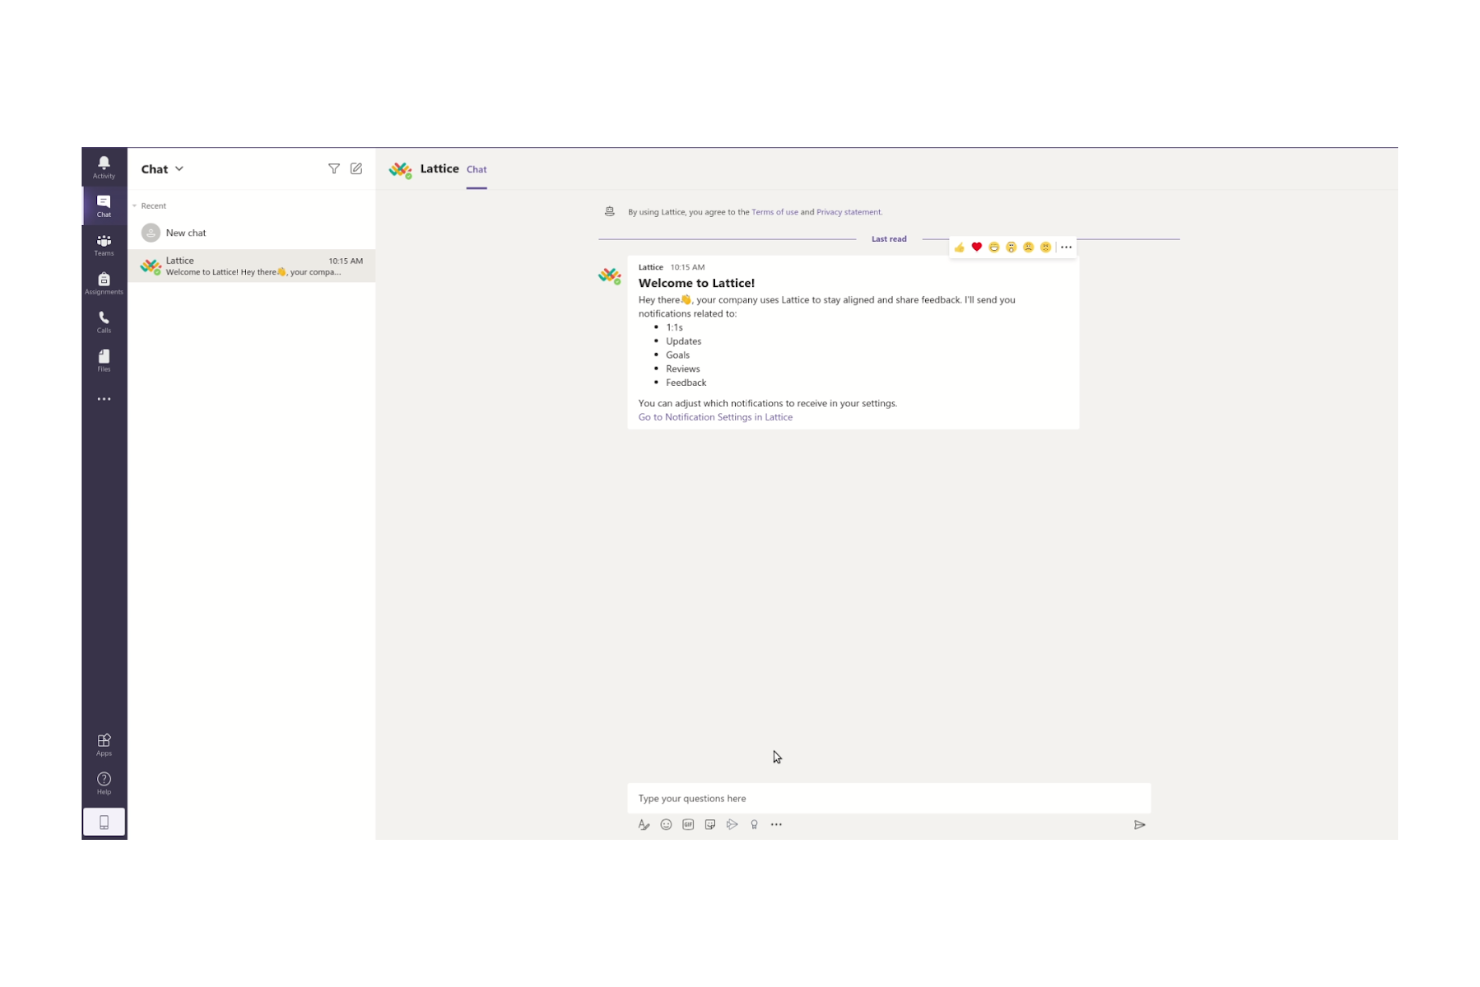React with surprised face emoji
Image resolution: width=1480 pixels, height=987 pixels.
click(1011, 247)
